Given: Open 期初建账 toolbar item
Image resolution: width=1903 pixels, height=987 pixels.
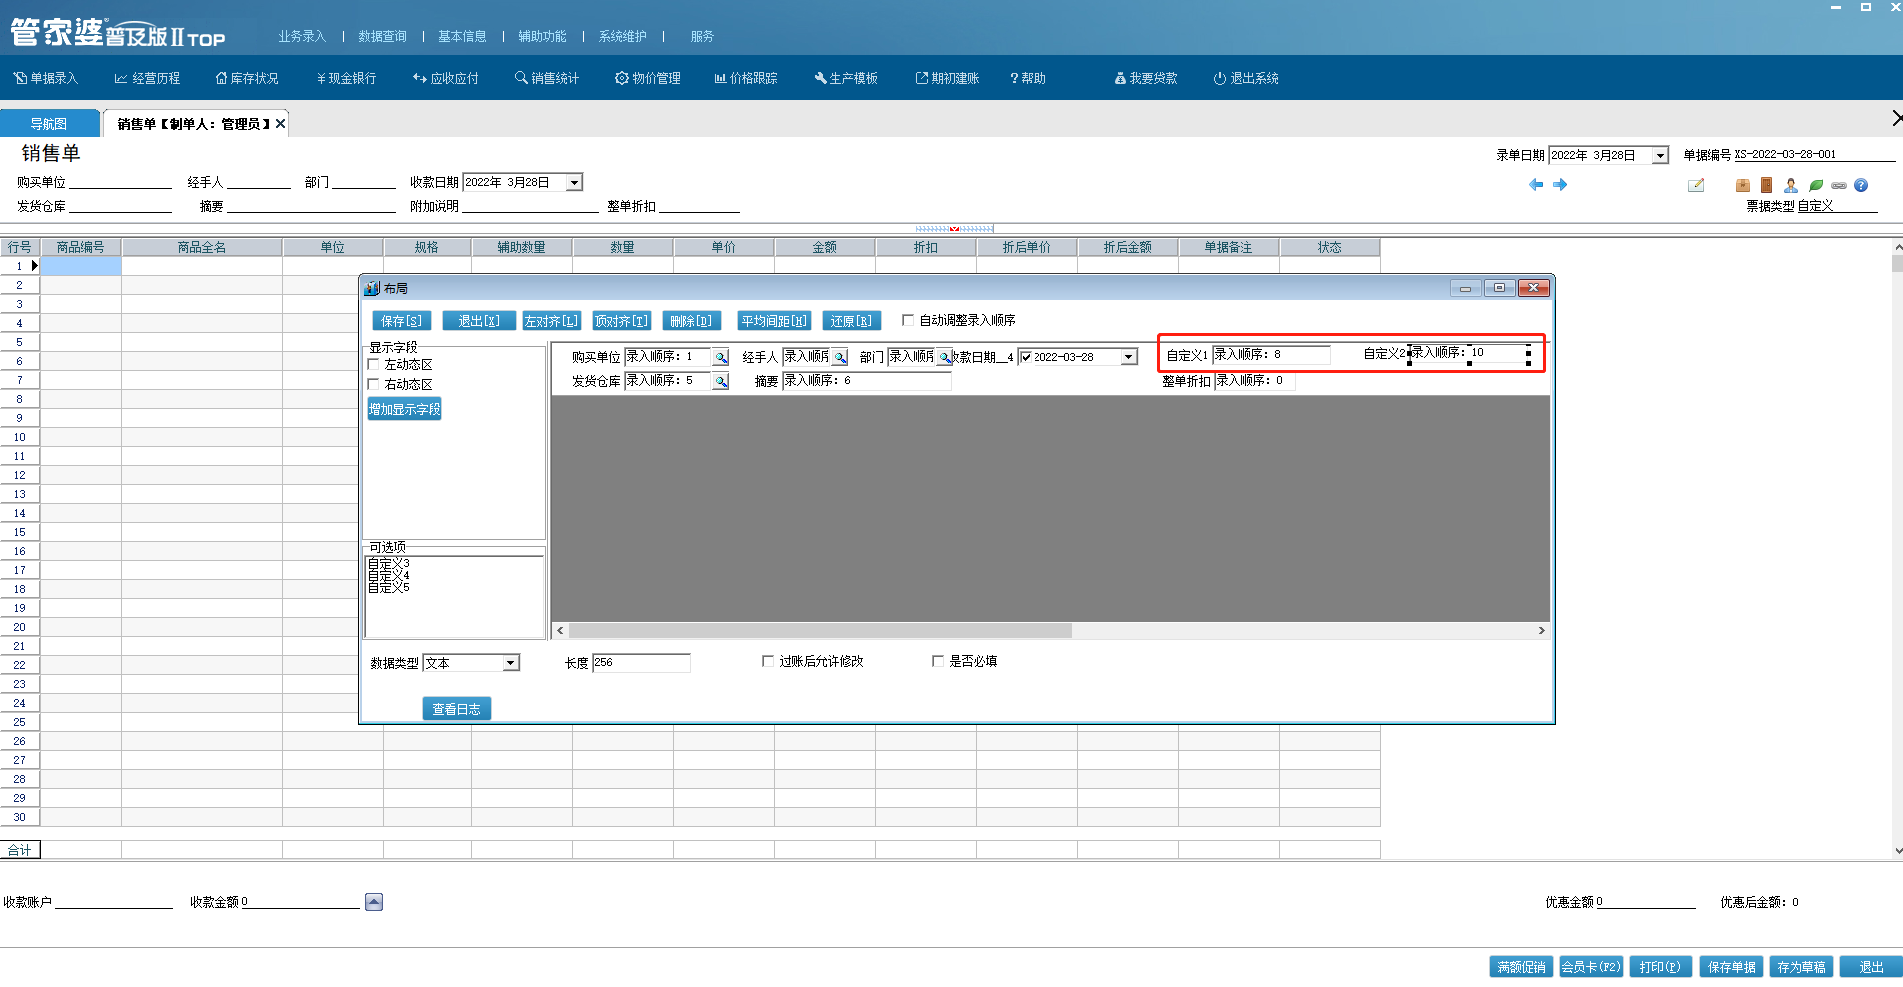Looking at the screenshot, I should tap(947, 78).
